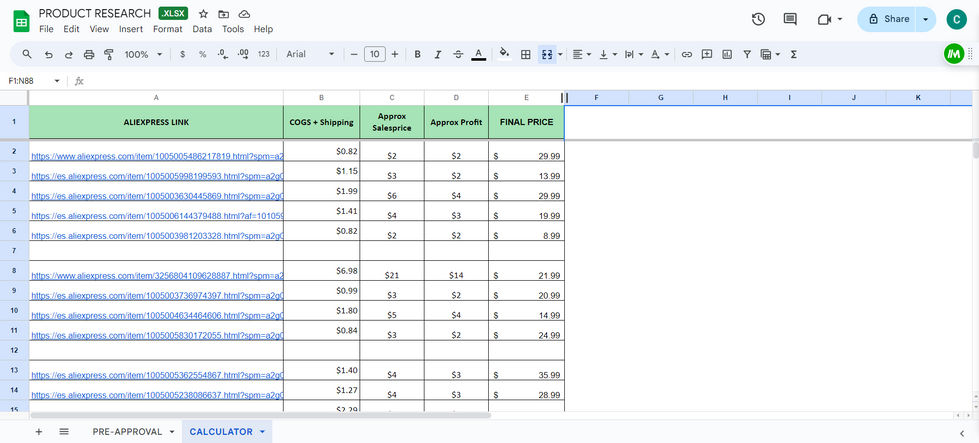
Task: Open the zoom 100% dropdown
Action: (143, 54)
